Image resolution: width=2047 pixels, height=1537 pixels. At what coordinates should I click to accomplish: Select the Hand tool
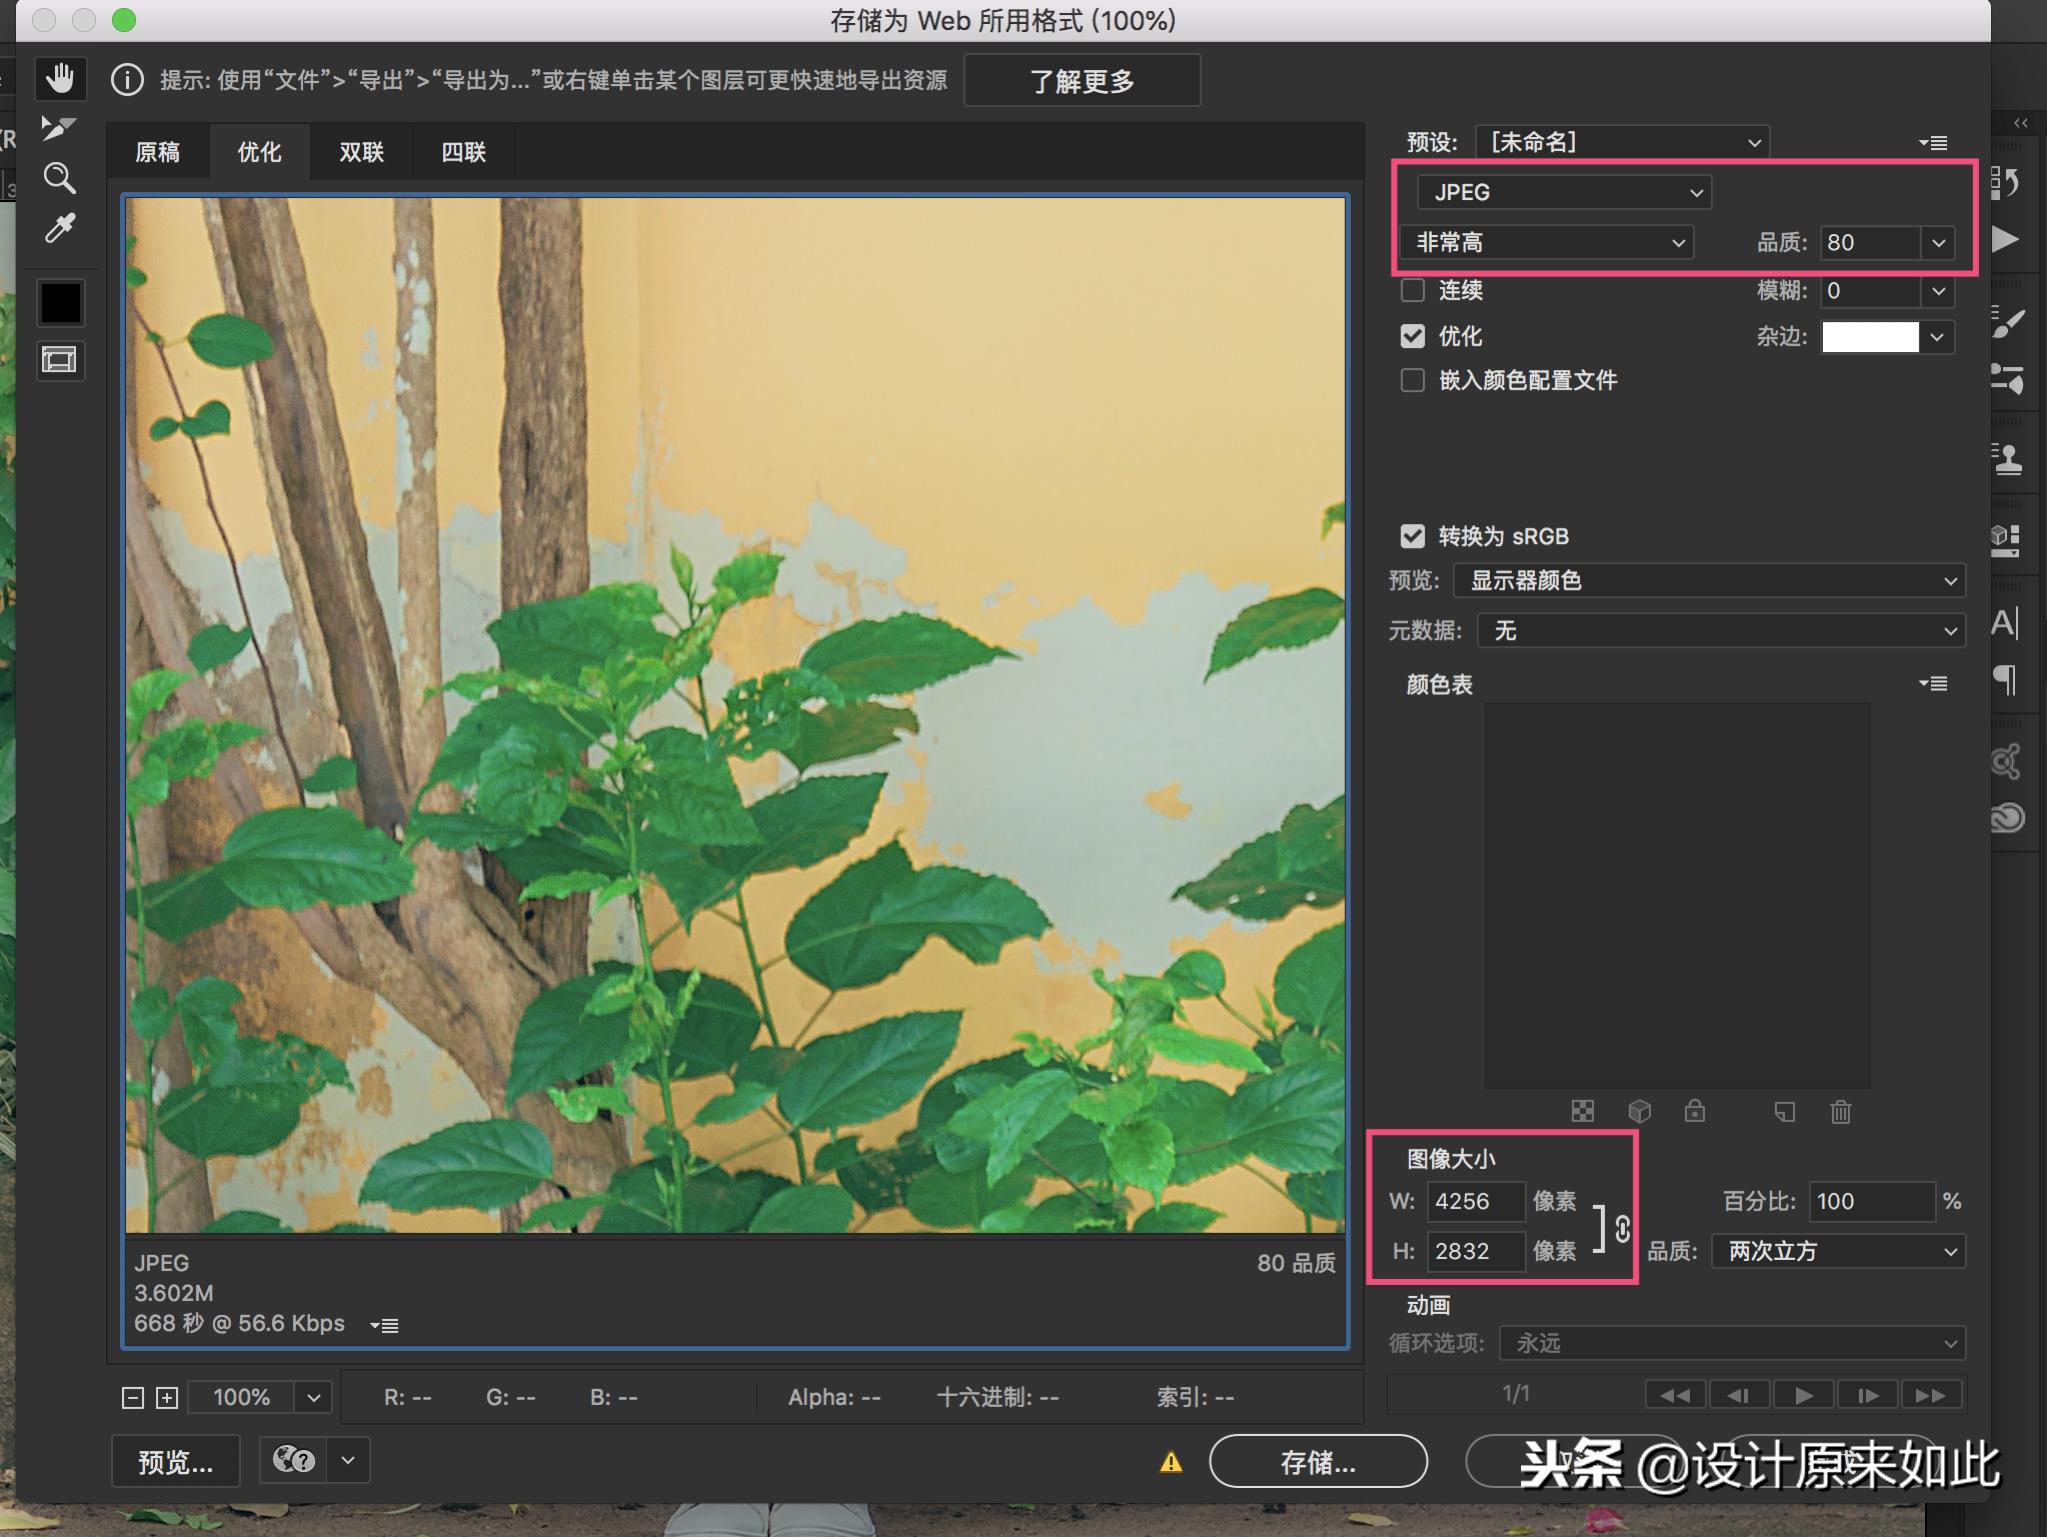pyautogui.click(x=60, y=79)
